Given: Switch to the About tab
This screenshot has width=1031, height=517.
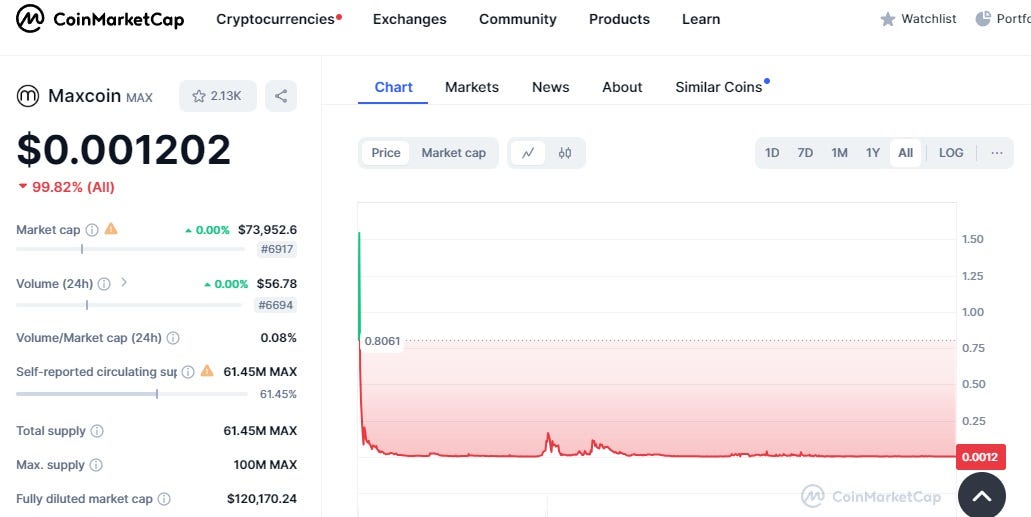Looking at the screenshot, I should pyautogui.click(x=622, y=87).
